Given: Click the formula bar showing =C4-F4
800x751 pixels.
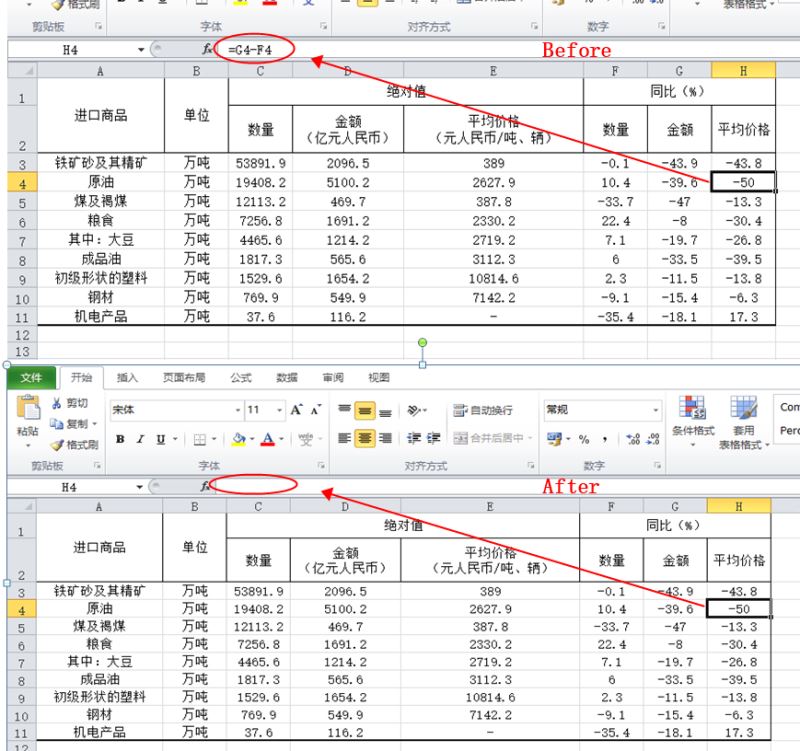Looking at the screenshot, I should pos(250,48).
